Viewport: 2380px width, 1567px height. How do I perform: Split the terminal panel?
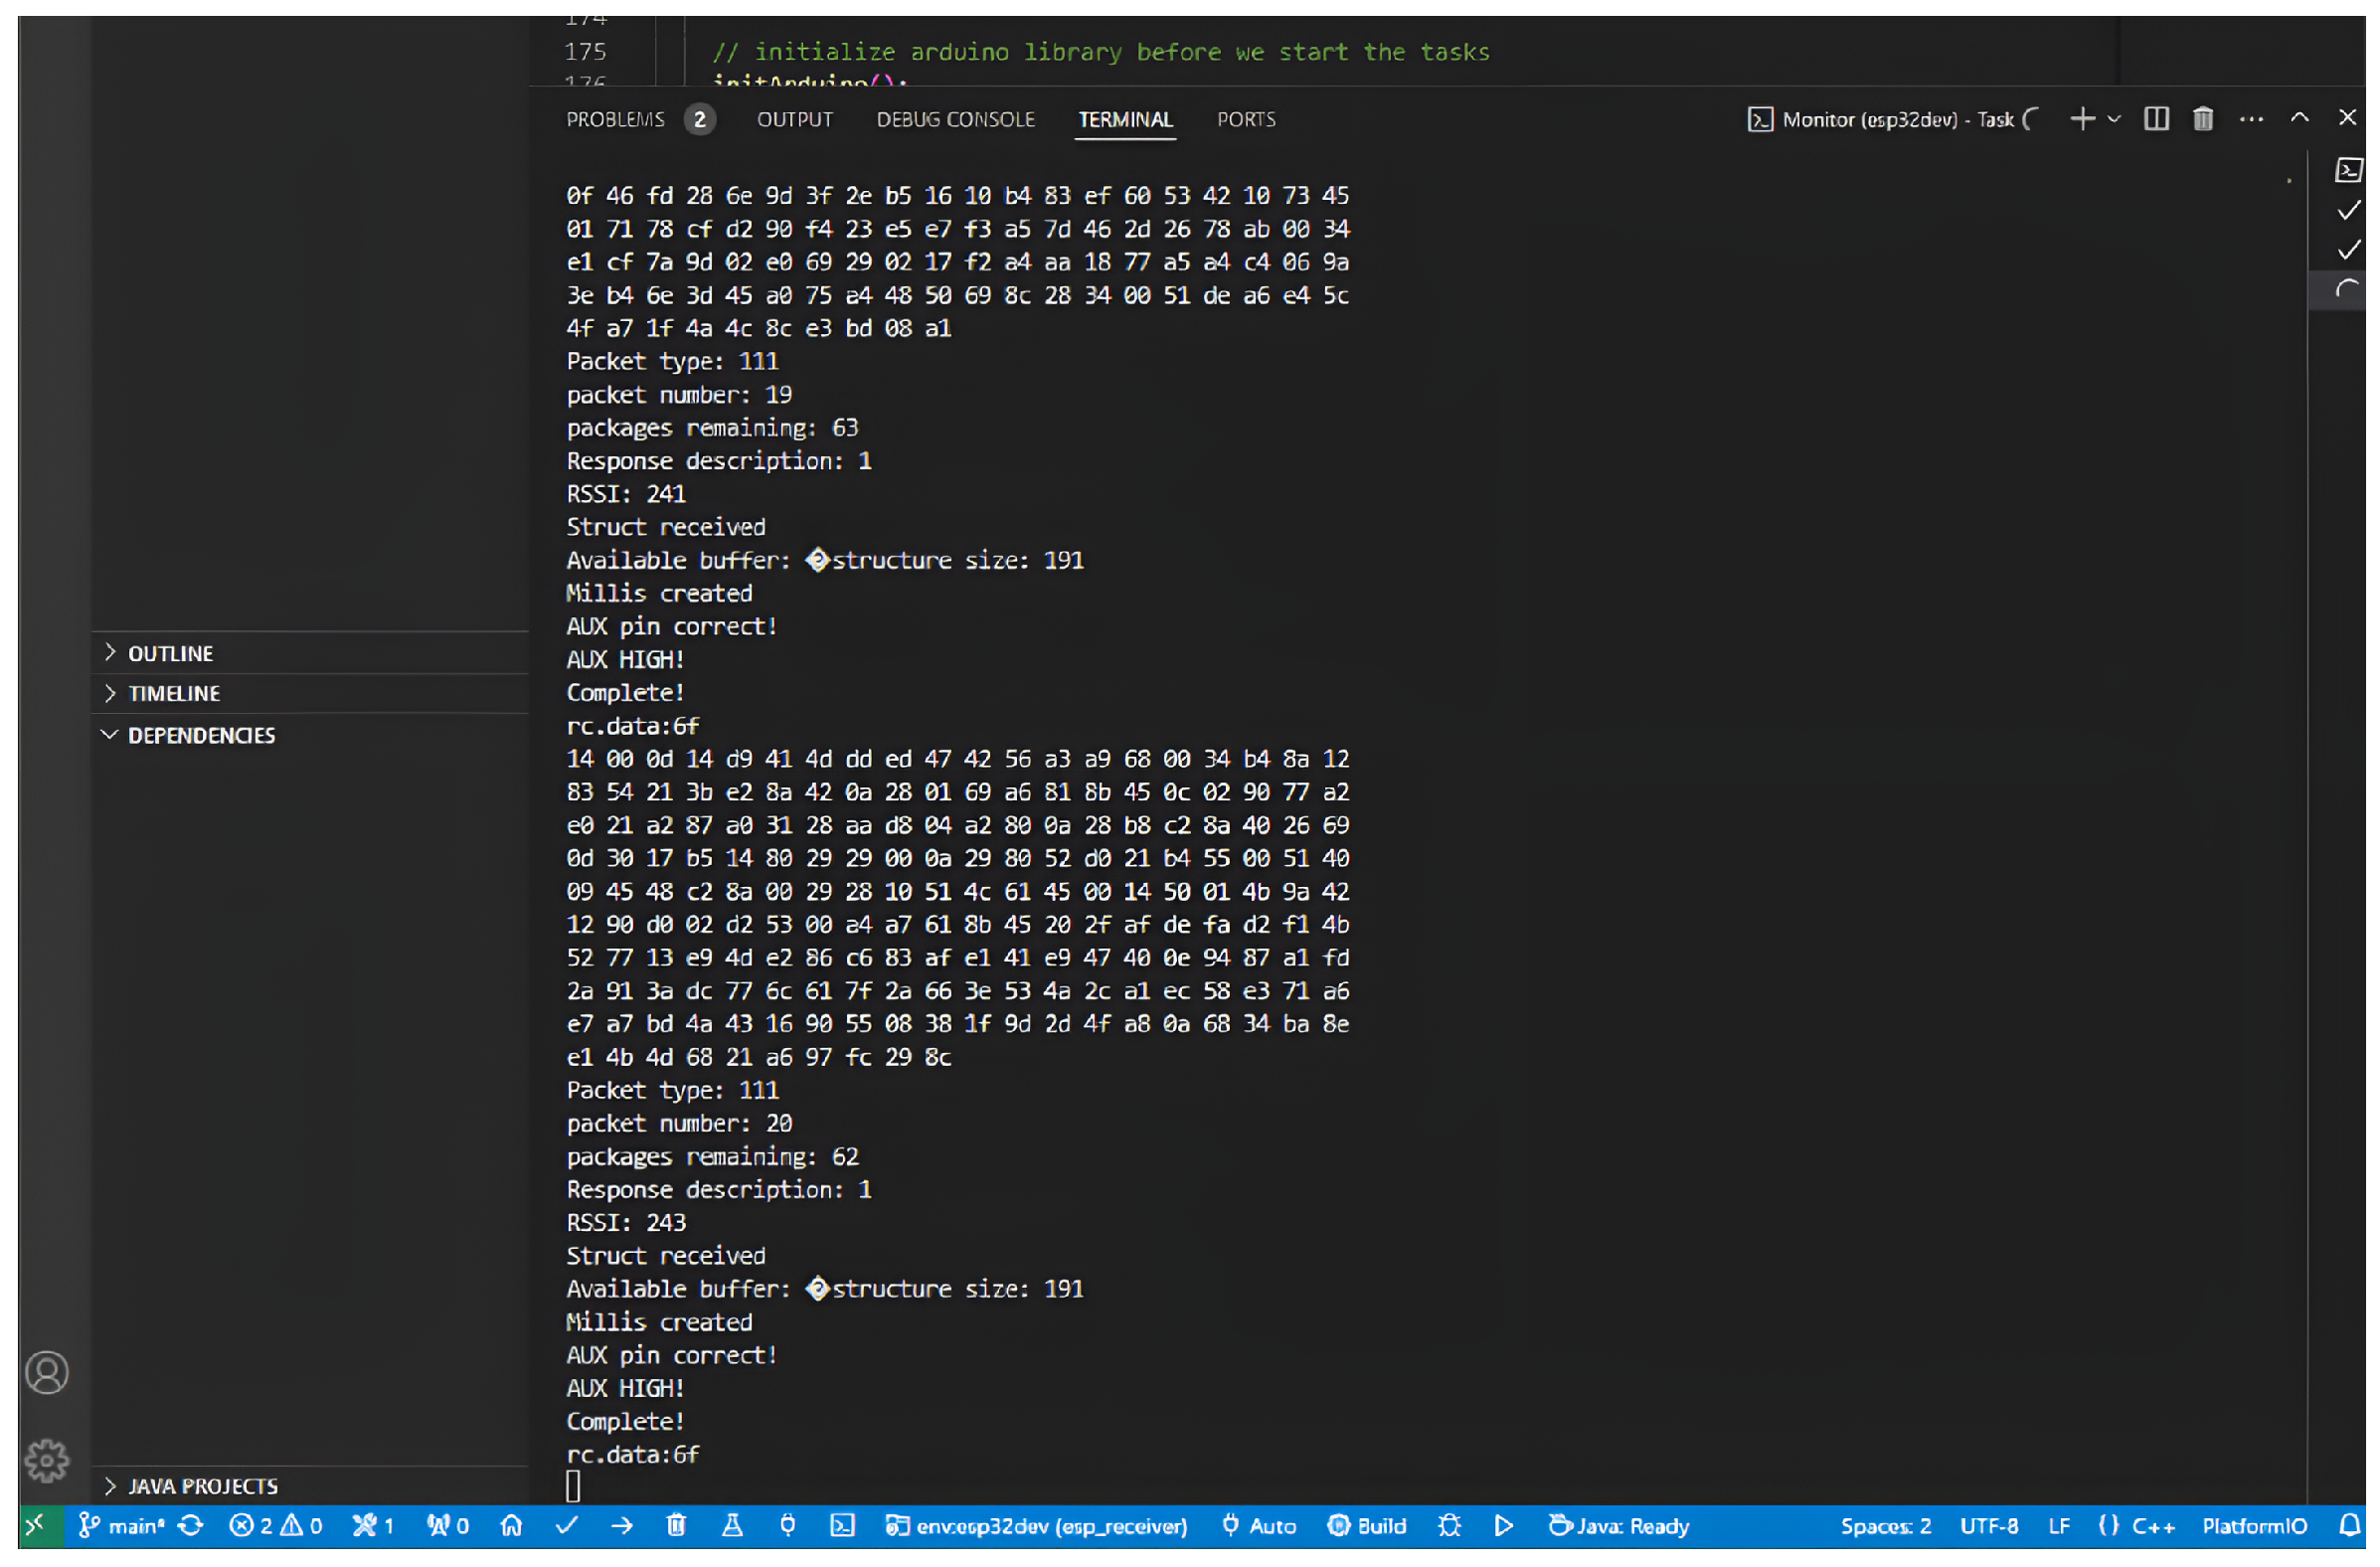[x=2156, y=120]
